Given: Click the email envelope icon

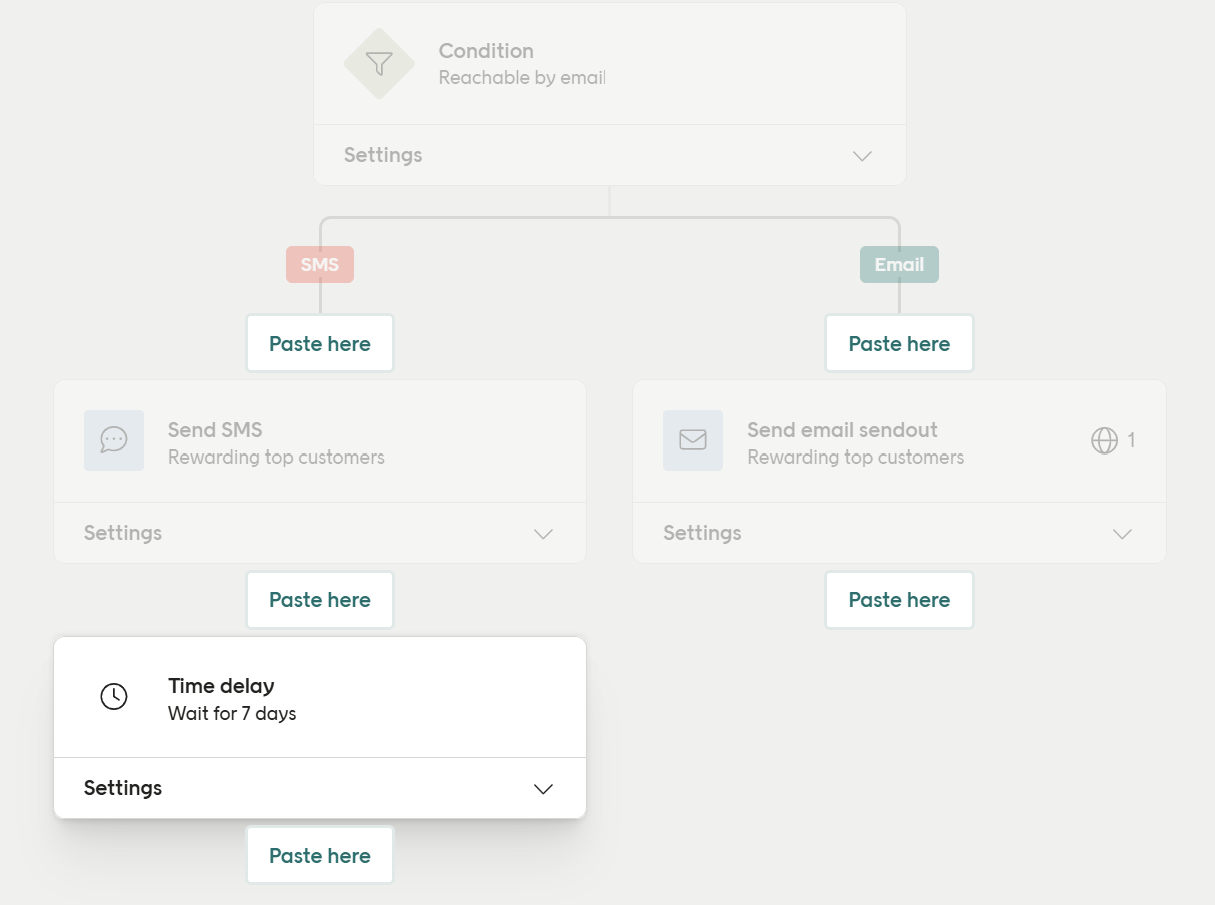Looking at the screenshot, I should [693, 440].
